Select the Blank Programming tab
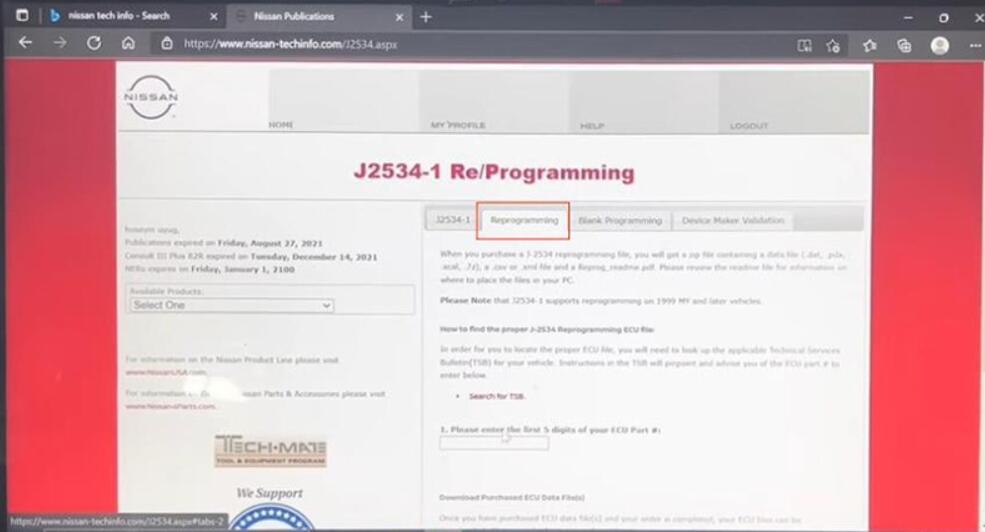 (620, 220)
